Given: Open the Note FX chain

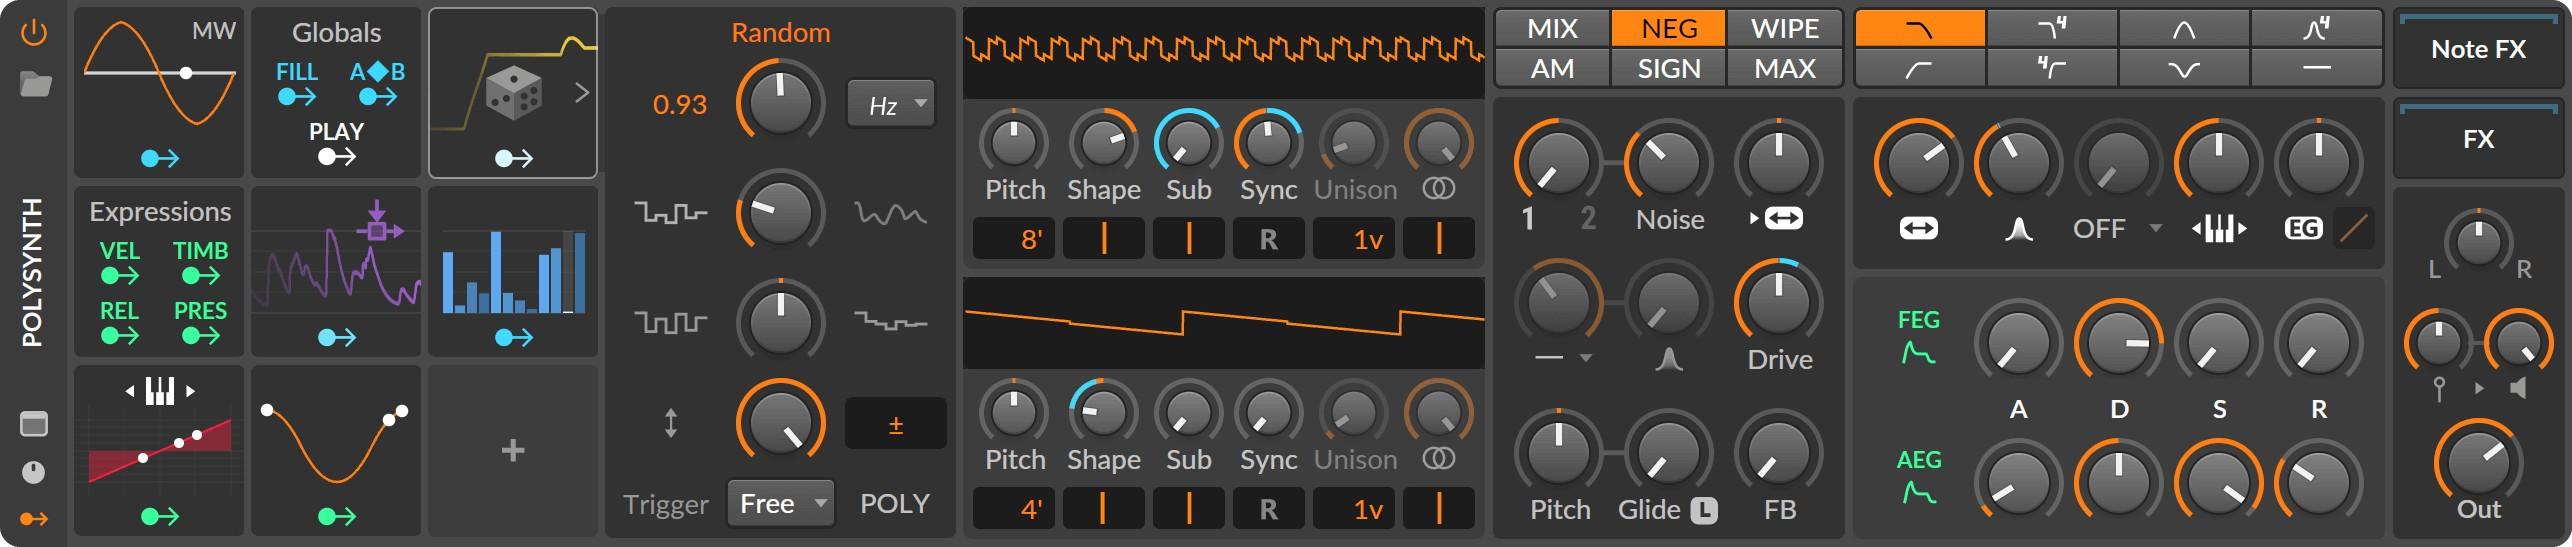Looking at the screenshot, I should 2478,49.
